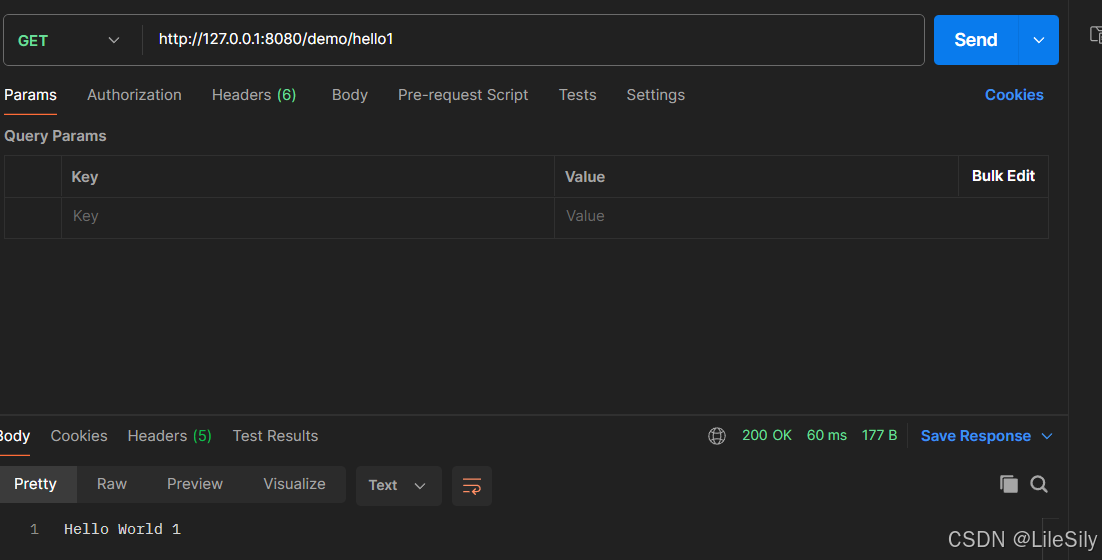
Task: Open search in the response body
Action: pyautogui.click(x=1039, y=484)
